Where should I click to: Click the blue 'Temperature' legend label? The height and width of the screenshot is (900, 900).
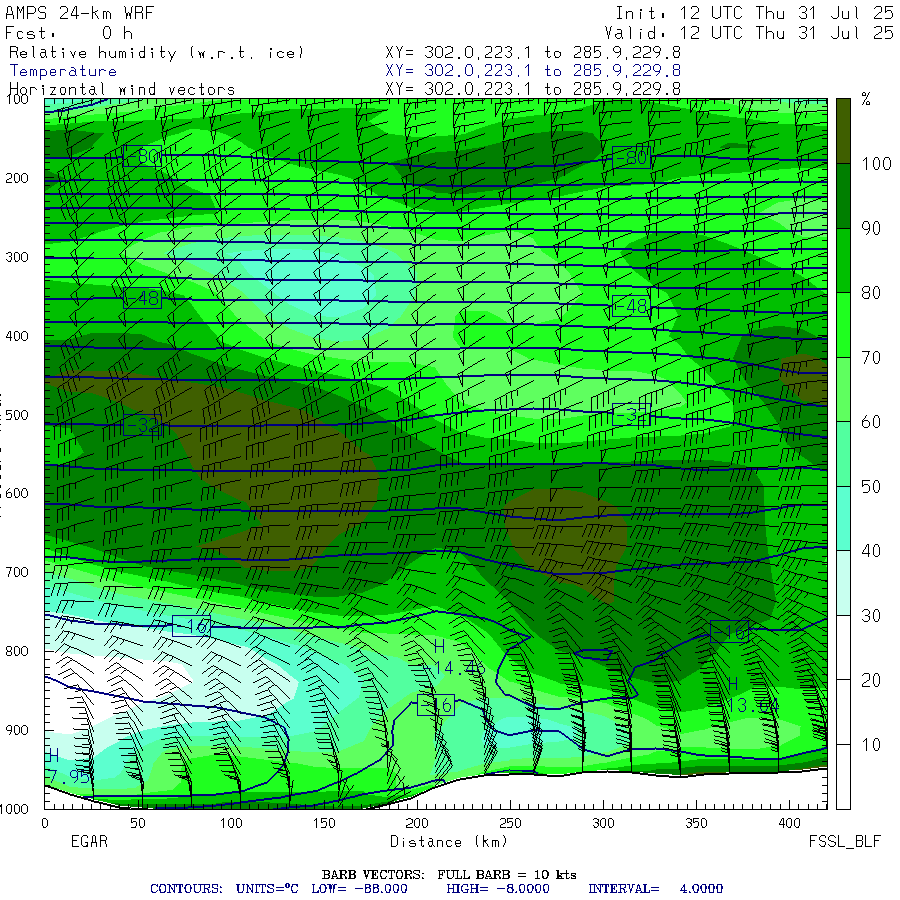tap(63, 71)
